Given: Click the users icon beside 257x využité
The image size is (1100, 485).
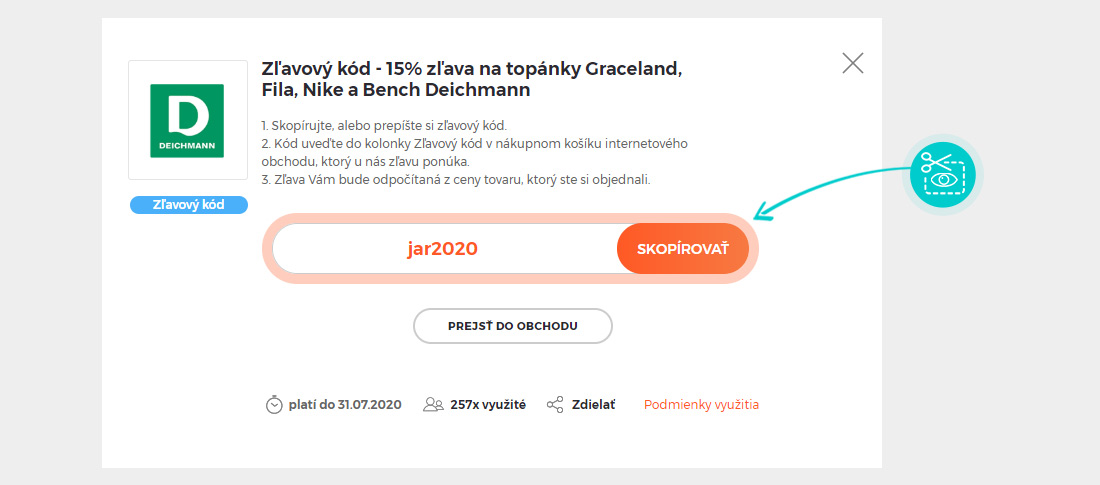Looking at the screenshot, I should [x=434, y=405].
